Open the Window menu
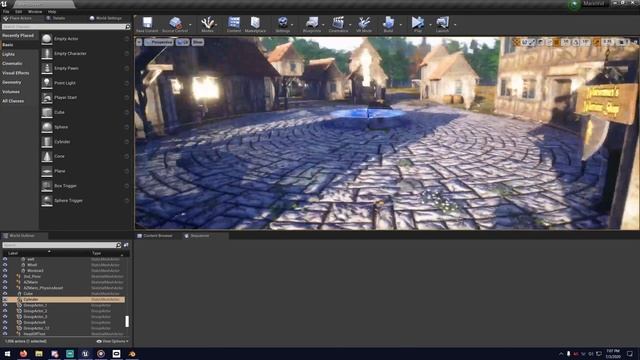This screenshot has height=360, width=640. point(35,12)
